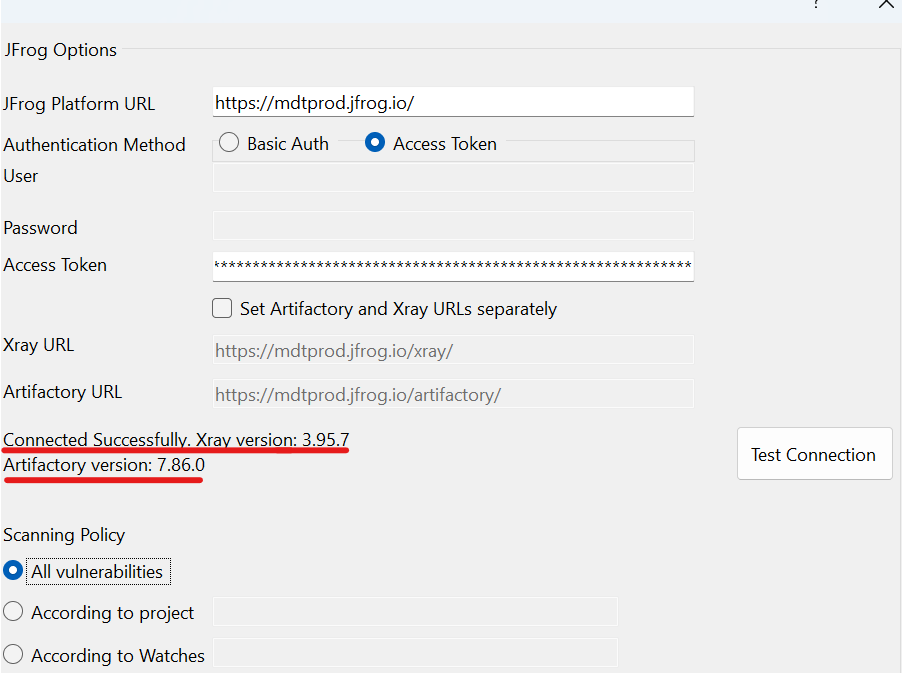Click the project name field beside According to project

pyautogui.click(x=415, y=611)
